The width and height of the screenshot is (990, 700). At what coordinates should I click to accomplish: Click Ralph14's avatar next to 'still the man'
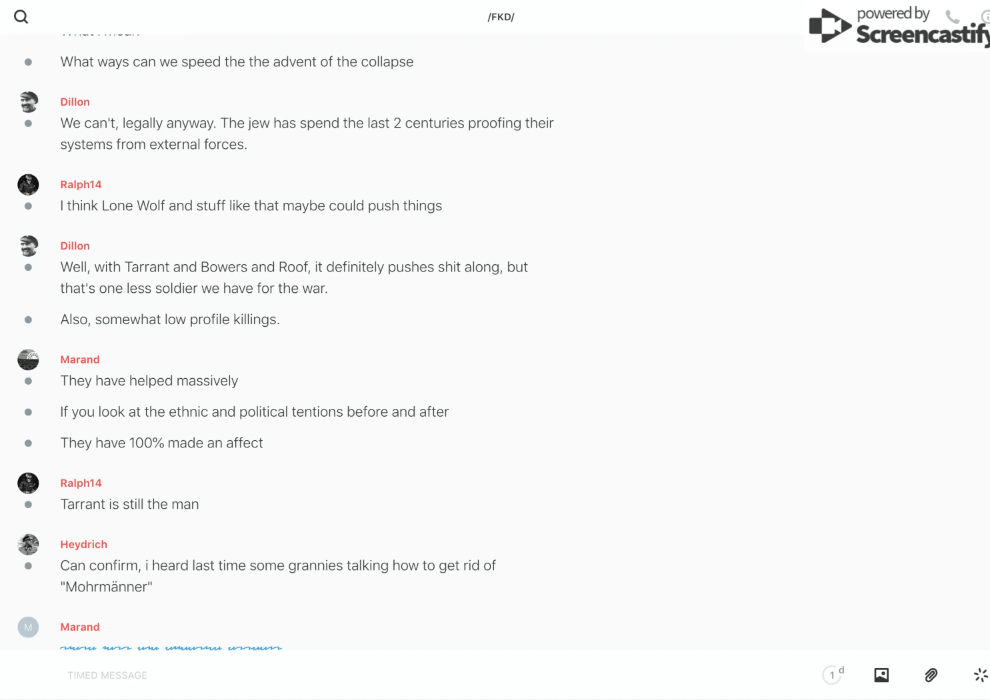coord(28,483)
